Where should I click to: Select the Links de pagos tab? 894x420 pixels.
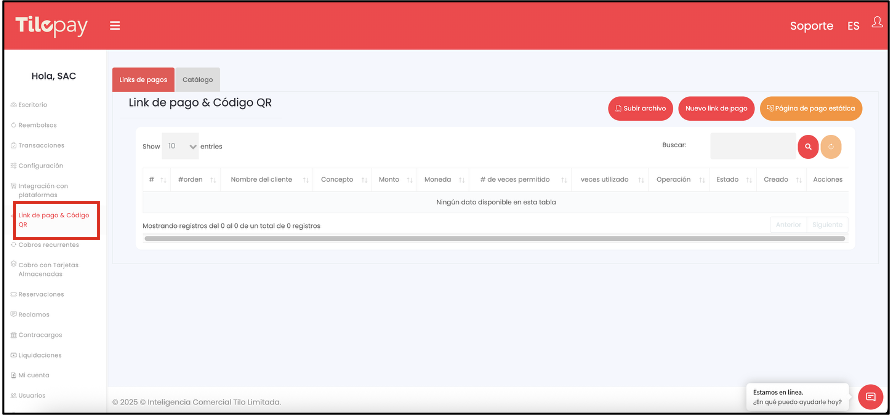point(143,80)
